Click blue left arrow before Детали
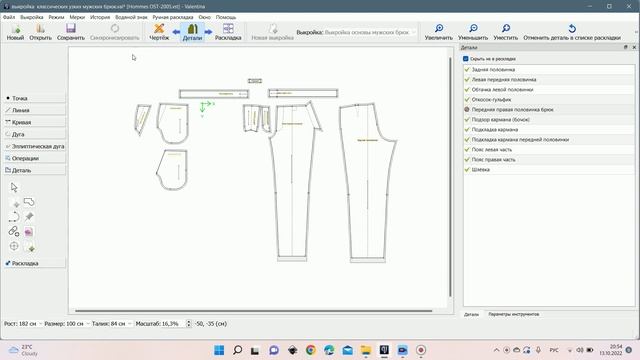 pos(176,32)
